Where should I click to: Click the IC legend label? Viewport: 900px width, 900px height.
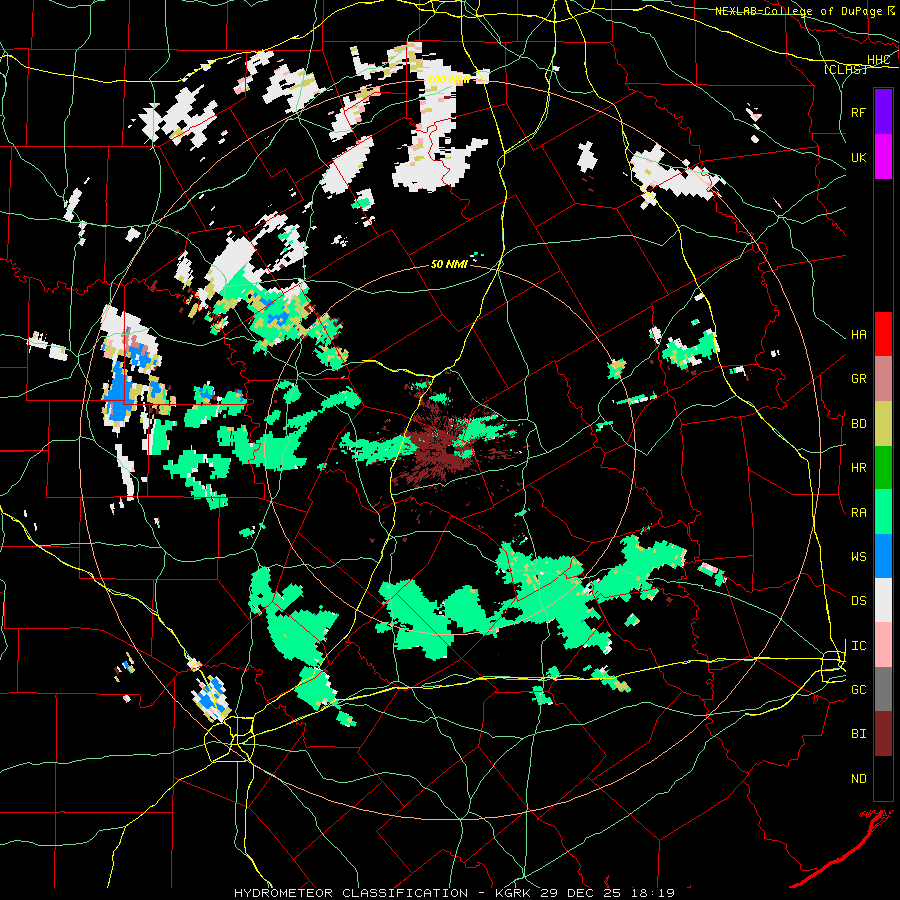[859, 646]
